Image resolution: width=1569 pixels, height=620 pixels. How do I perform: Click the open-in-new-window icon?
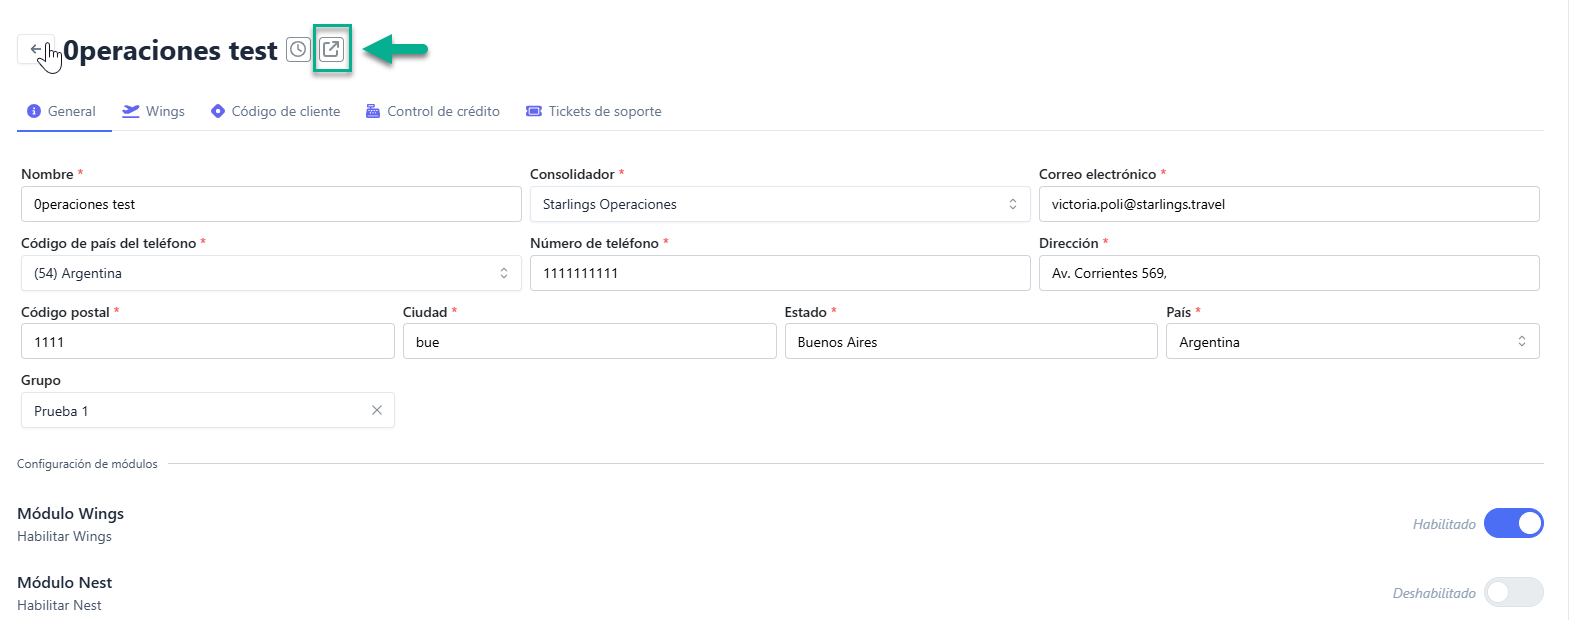click(x=331, y=49)
